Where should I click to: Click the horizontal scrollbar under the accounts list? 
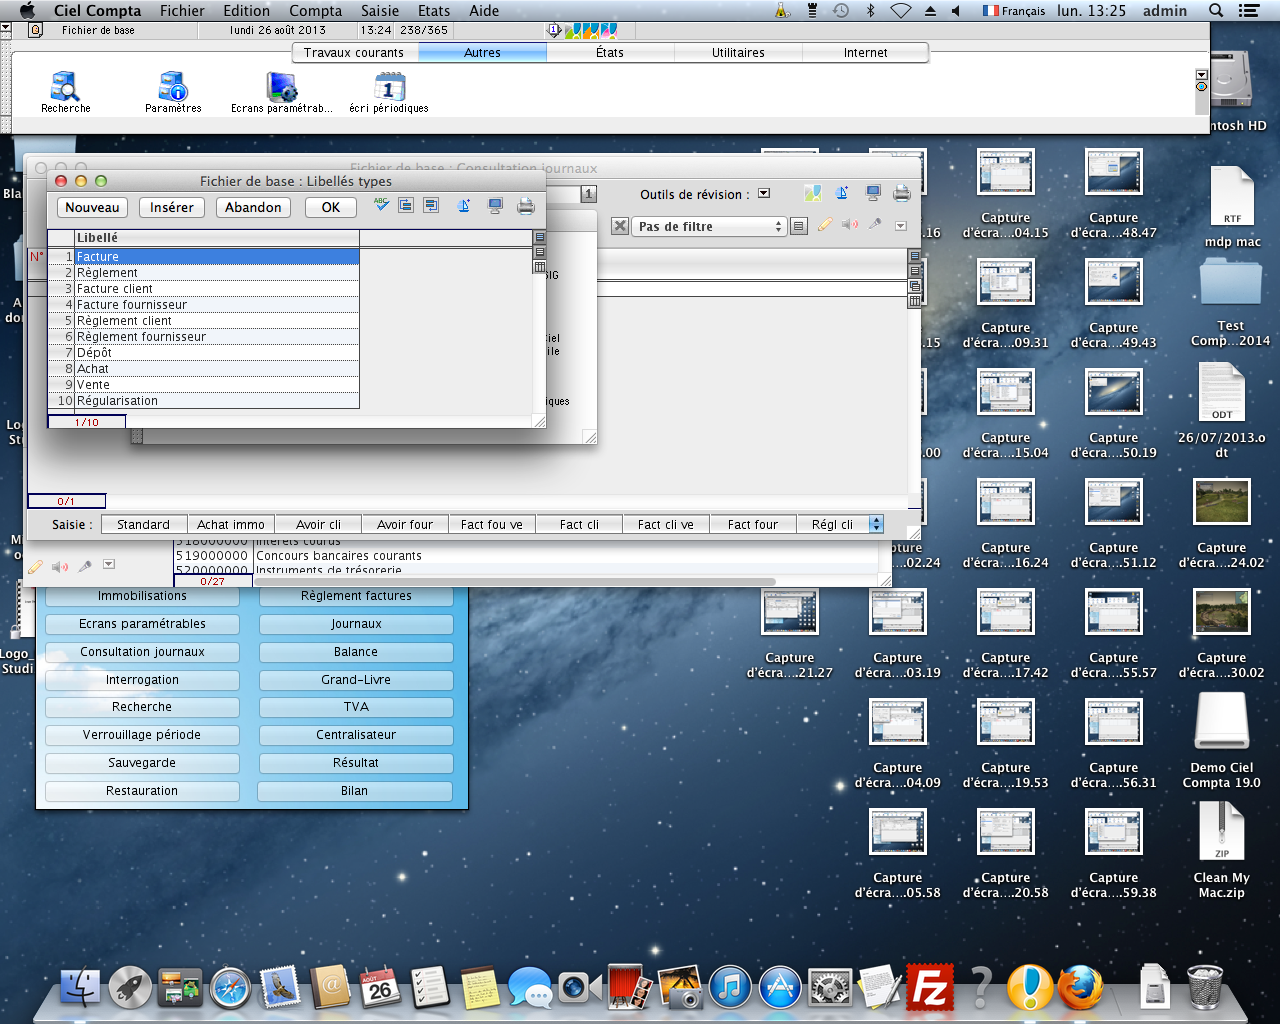tap(515, 581)
